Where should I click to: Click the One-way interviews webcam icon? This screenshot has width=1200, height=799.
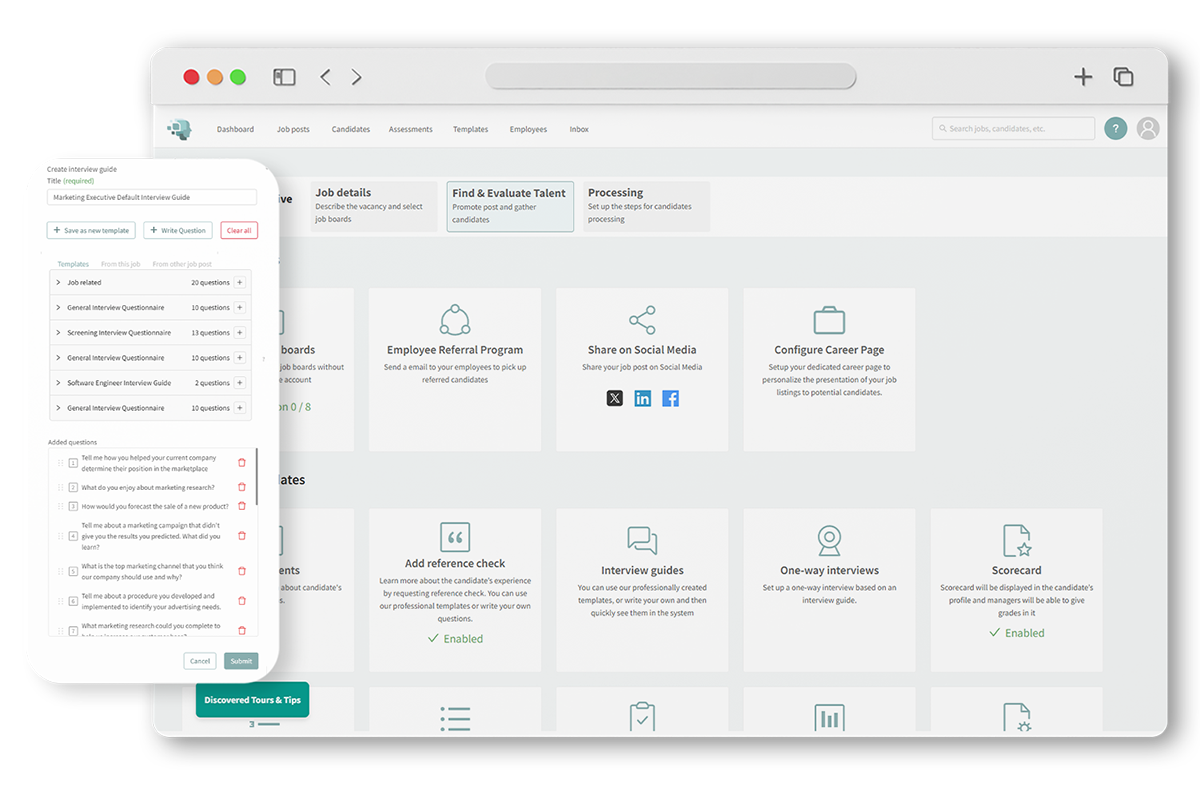click(829, 541)
